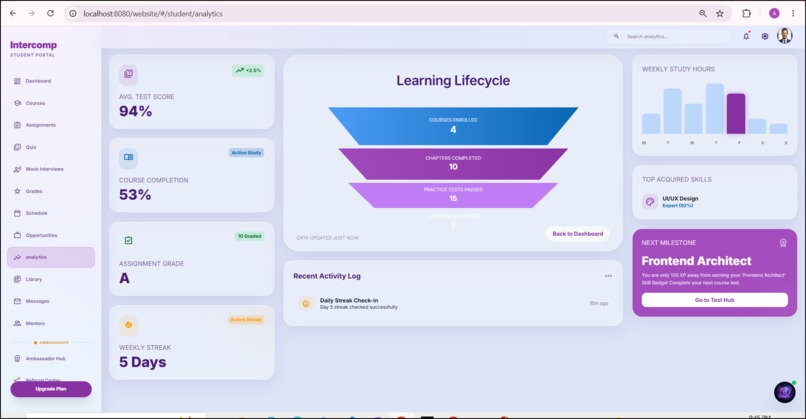This screenshot has height=419, width=806.
Task: Click the Chapters Completed funnel segment
Action: pos(453,163)
